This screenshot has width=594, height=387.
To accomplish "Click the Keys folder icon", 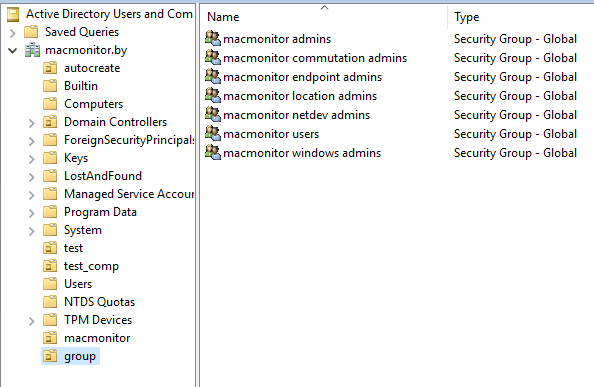I will [x=50, y=158].
